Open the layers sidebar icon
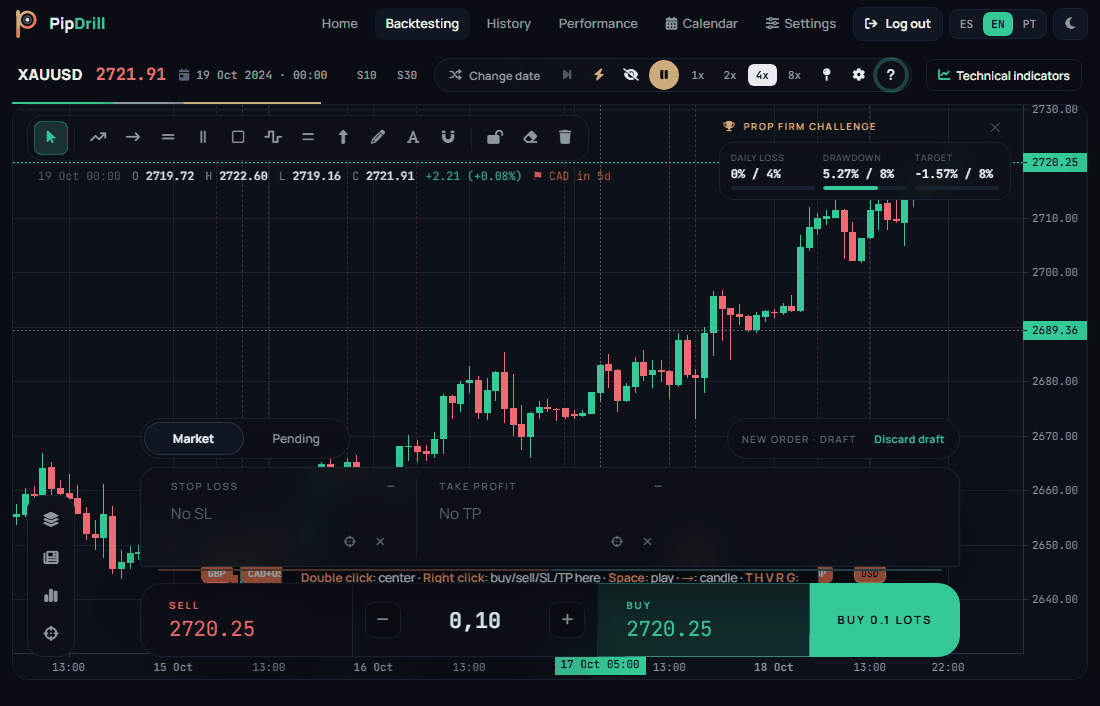The image size is (1100, 706). (x=51, y=519)
